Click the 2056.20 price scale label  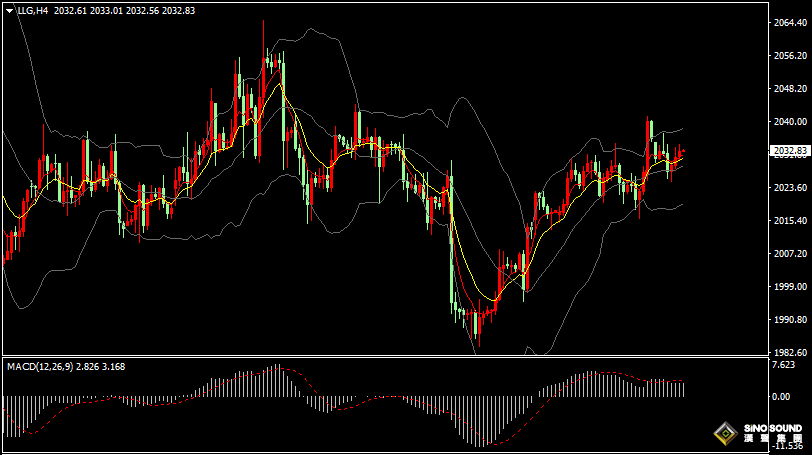(x=788, y=55)
